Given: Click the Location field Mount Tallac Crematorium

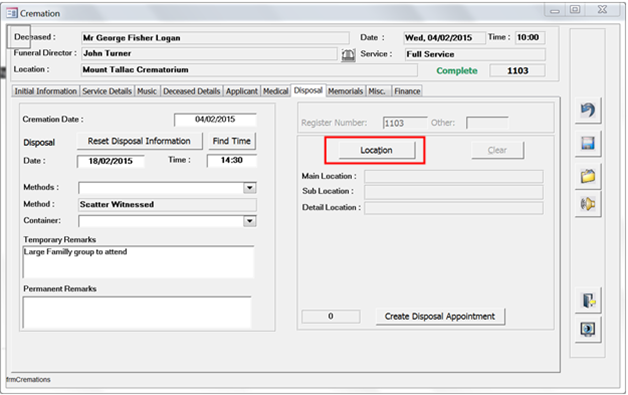Looking at the screenshot, I should click(x=249, y=70).
